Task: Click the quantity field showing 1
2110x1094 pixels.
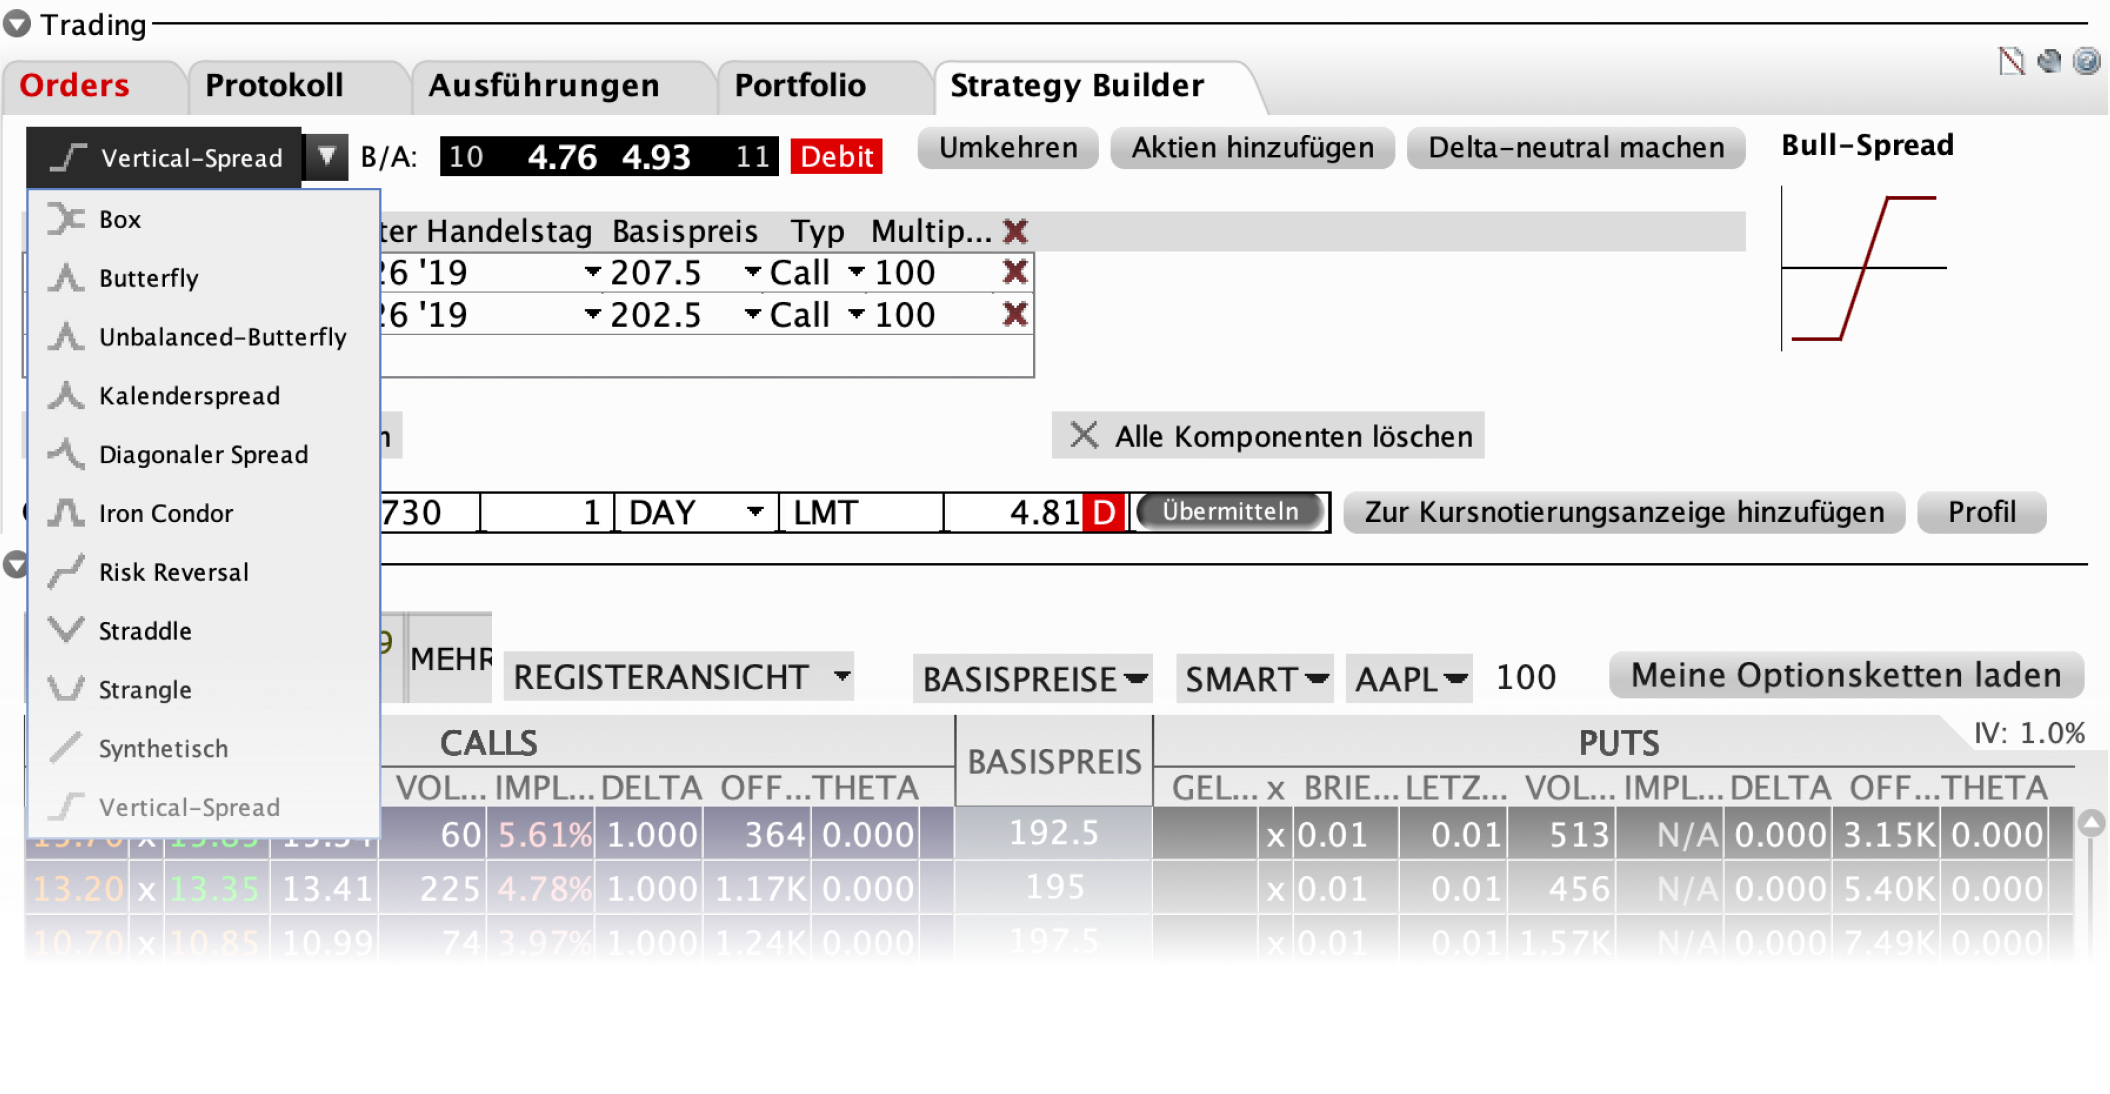Action: pos(546,512)
